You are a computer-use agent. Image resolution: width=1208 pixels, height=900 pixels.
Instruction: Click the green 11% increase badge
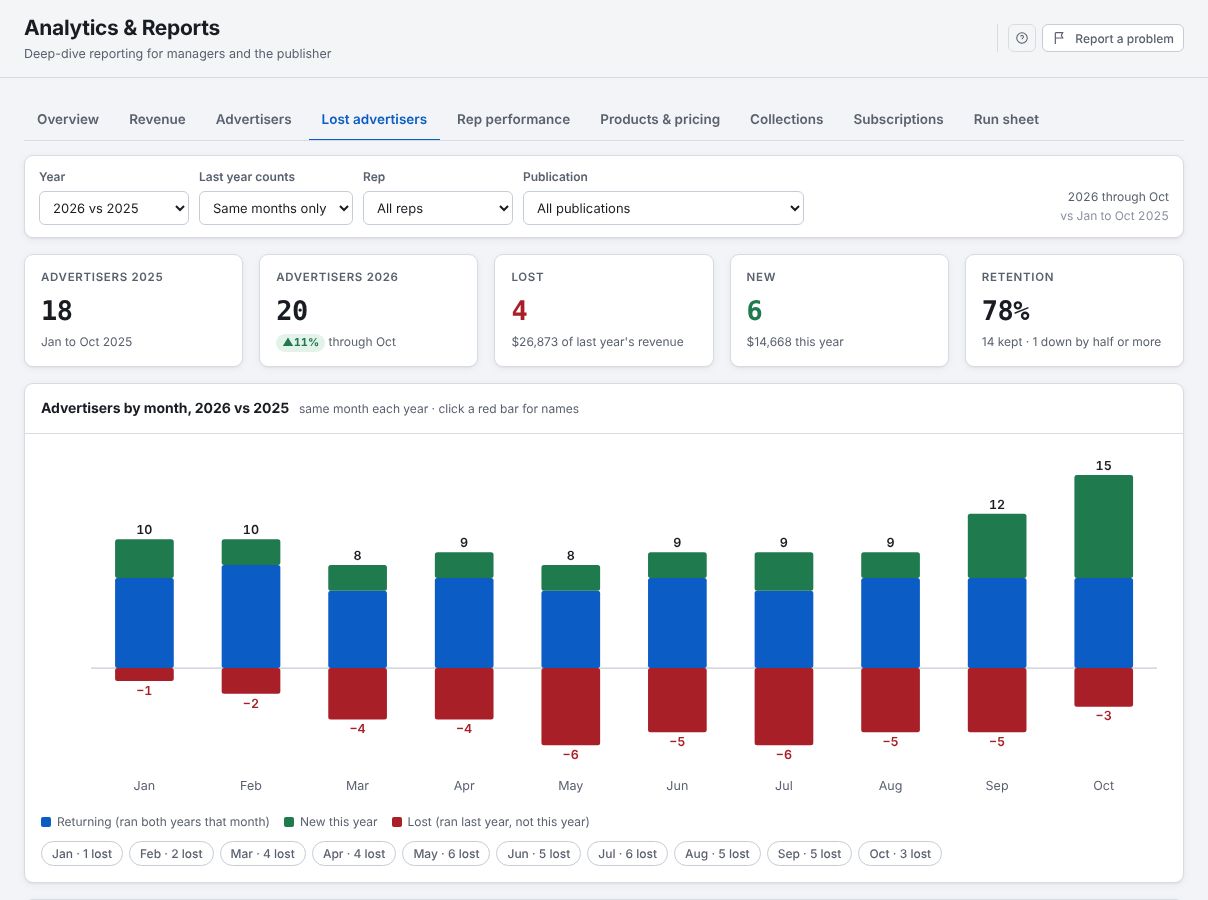301,342
